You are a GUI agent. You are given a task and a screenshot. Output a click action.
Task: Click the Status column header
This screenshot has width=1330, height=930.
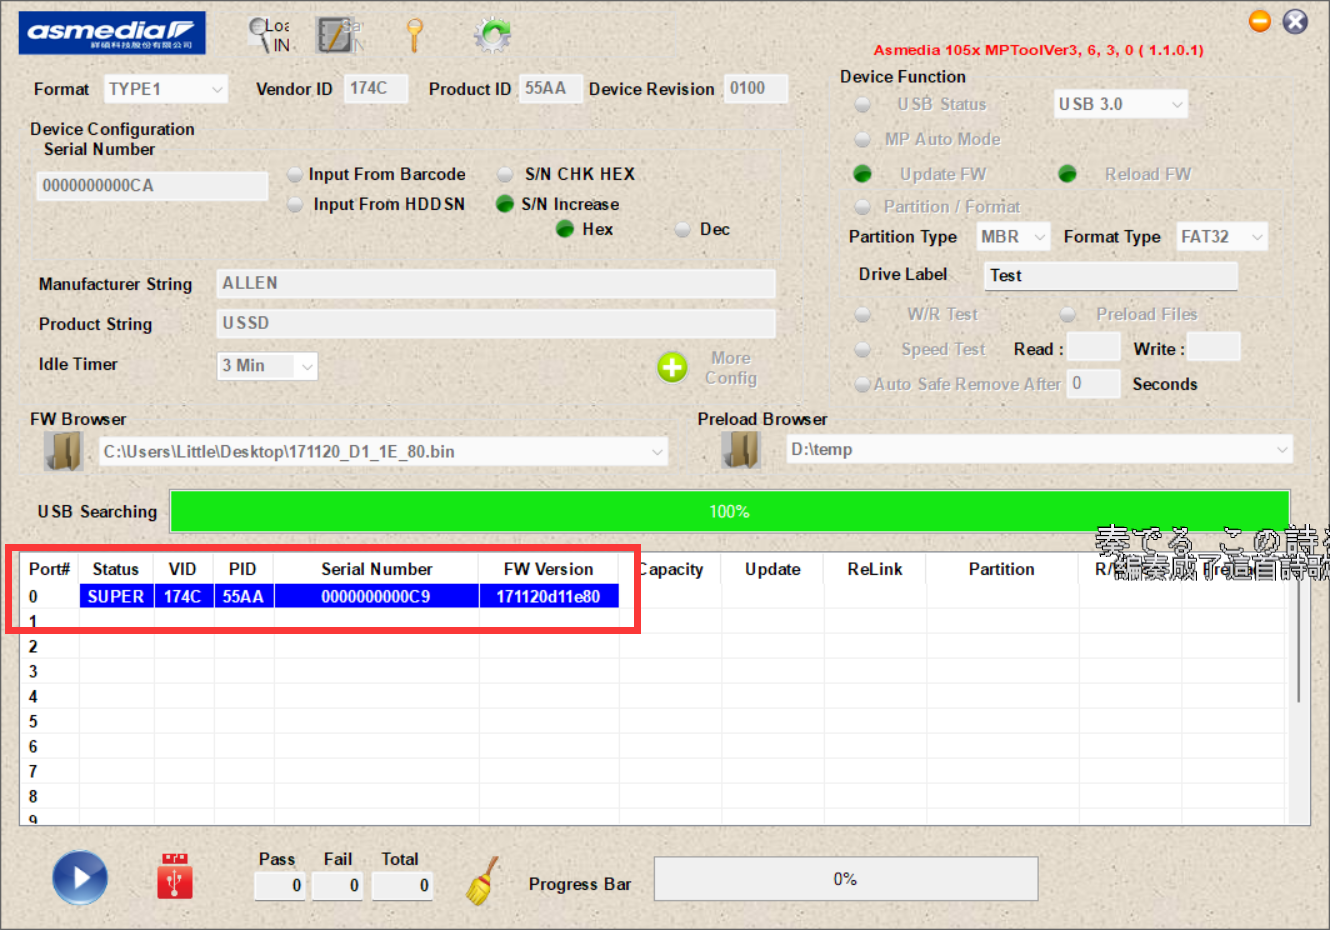pos(116,569)
